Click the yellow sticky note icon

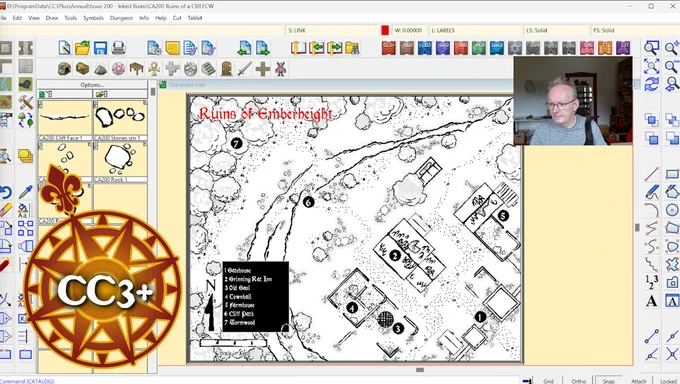[172, 48]
